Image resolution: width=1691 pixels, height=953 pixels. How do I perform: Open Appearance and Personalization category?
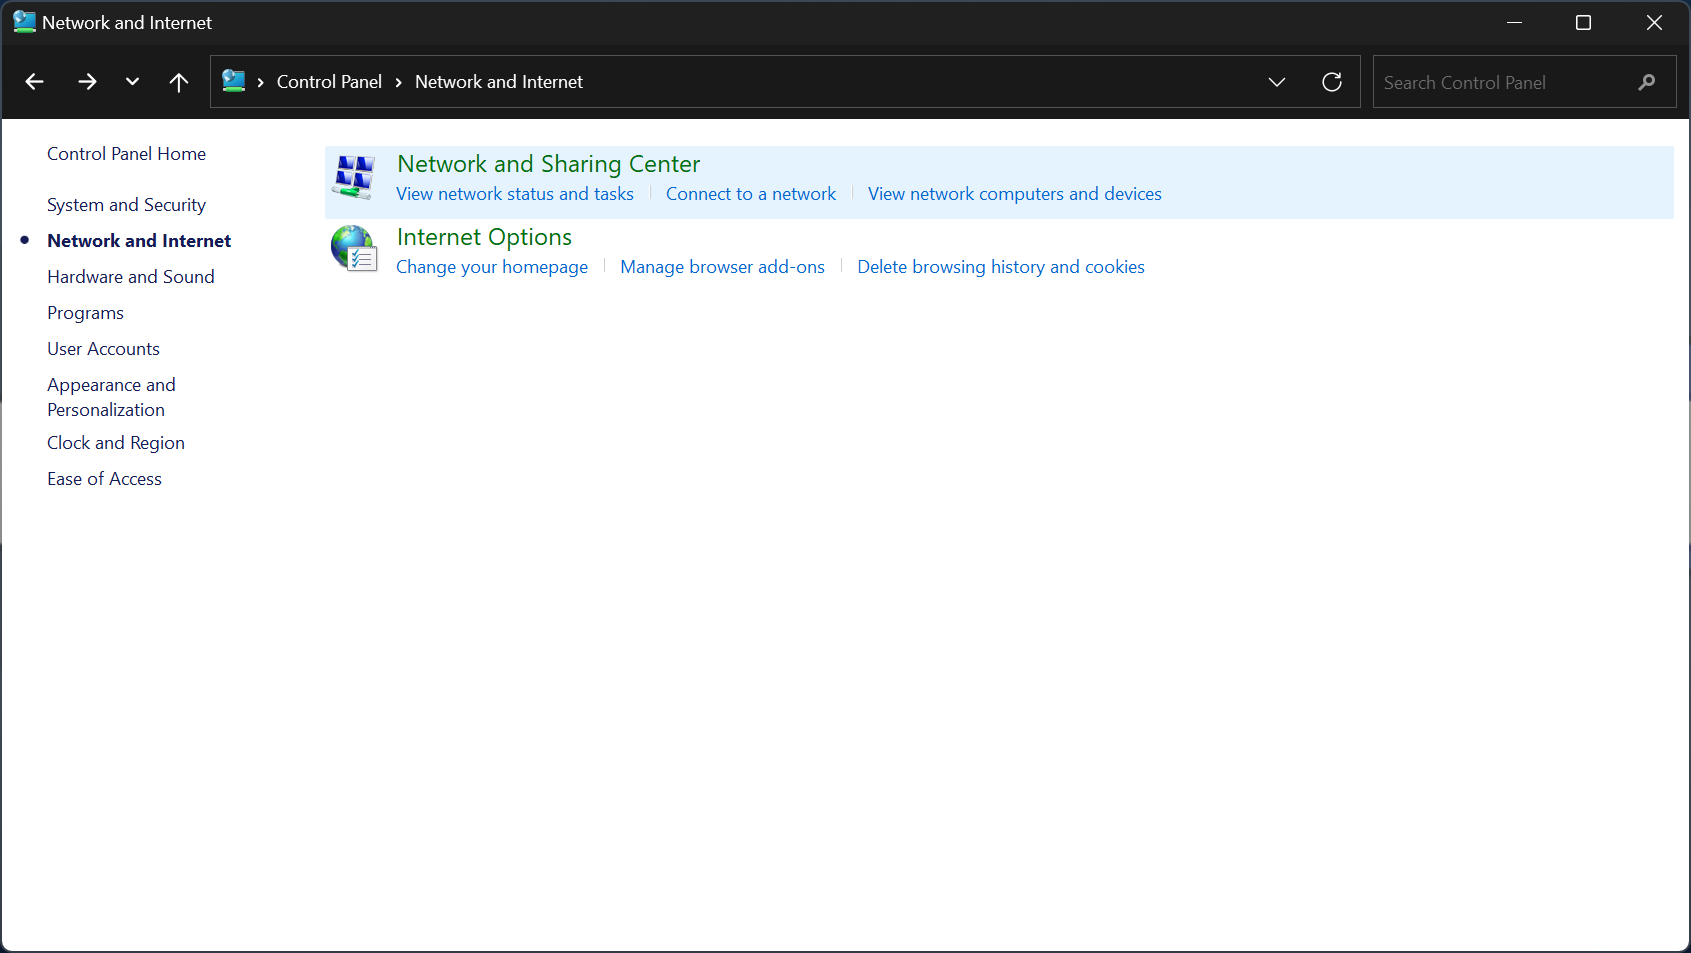click(x=111, y=397)
